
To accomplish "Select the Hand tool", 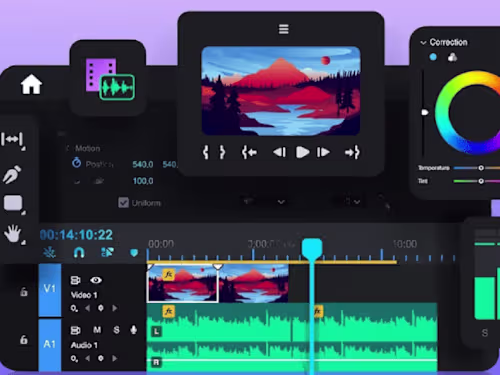I will pos(13,234).
